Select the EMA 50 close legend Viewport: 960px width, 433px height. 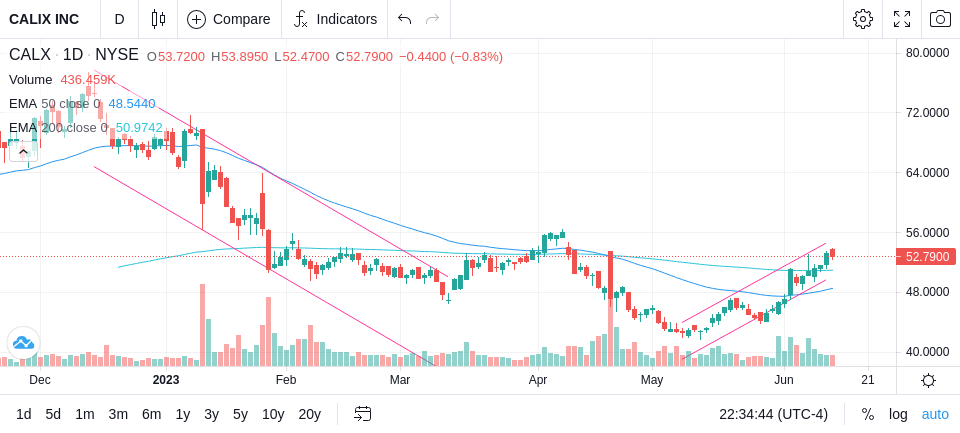54,104
